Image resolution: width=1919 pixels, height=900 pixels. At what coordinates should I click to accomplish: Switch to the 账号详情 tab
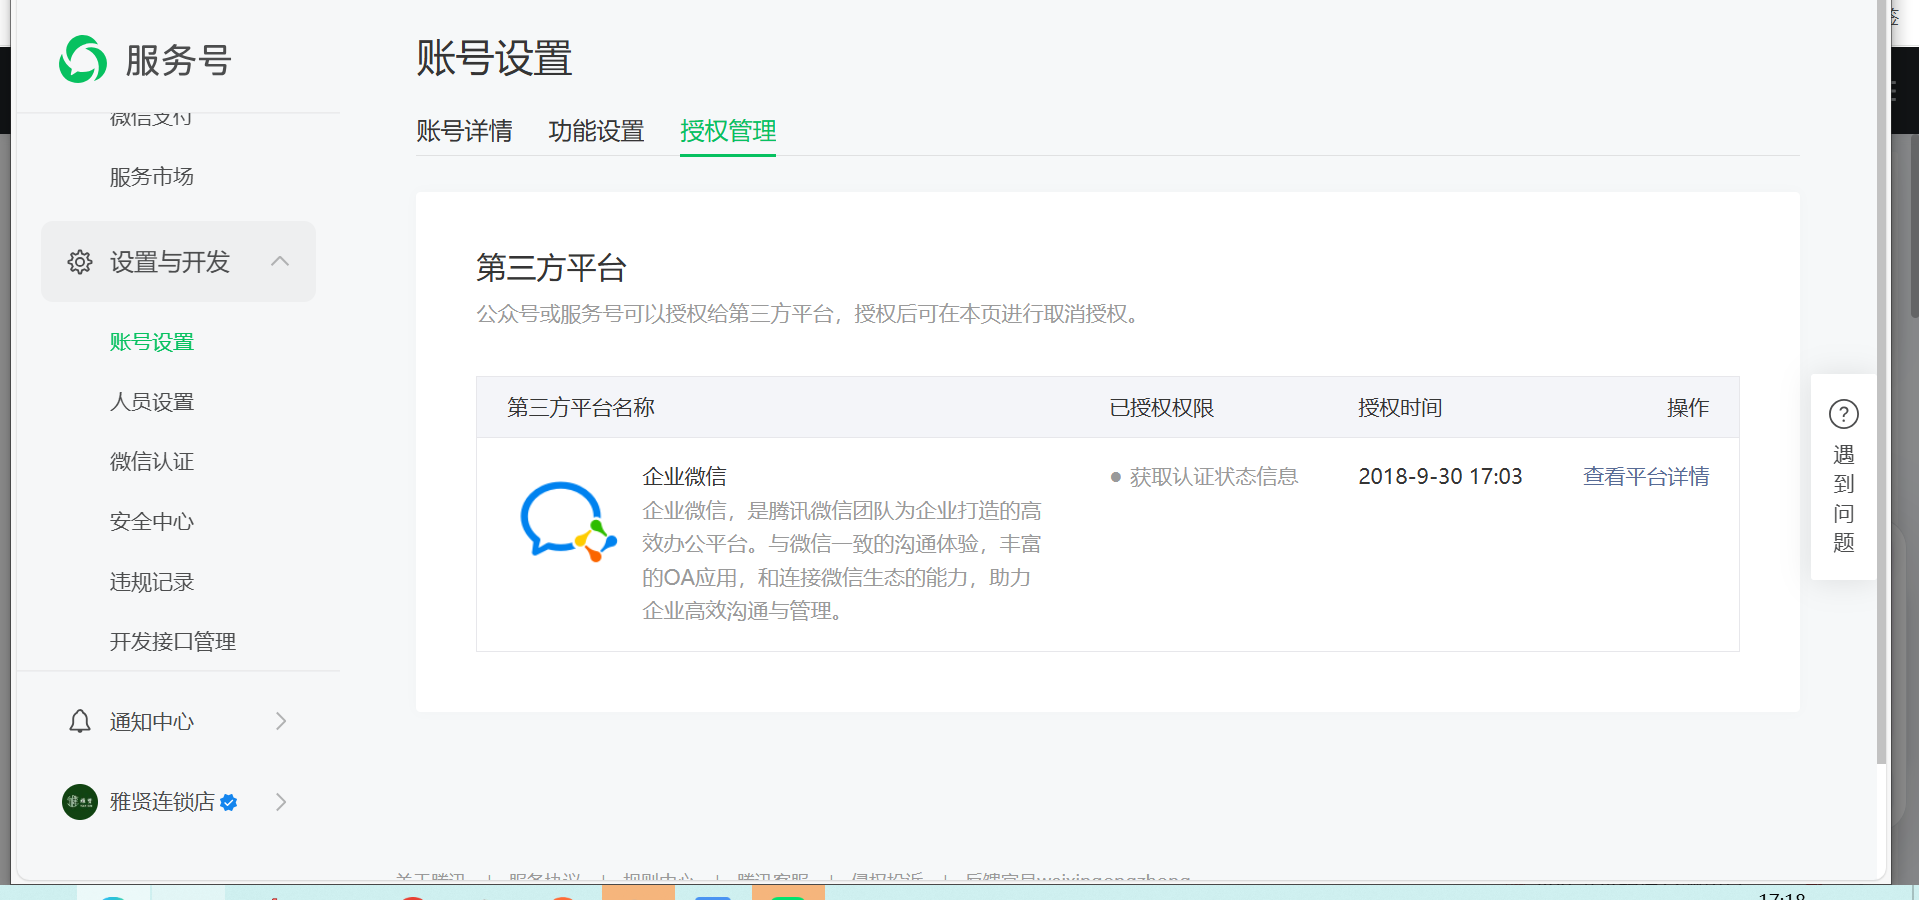point(464,131)
